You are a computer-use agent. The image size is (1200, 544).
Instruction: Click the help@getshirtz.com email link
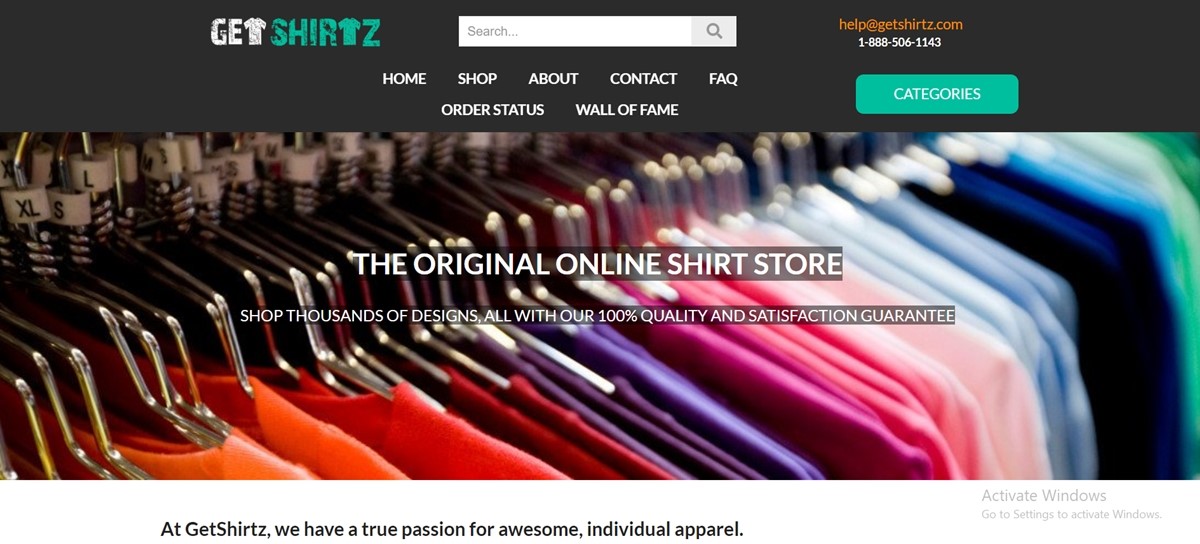coord(900,24)
